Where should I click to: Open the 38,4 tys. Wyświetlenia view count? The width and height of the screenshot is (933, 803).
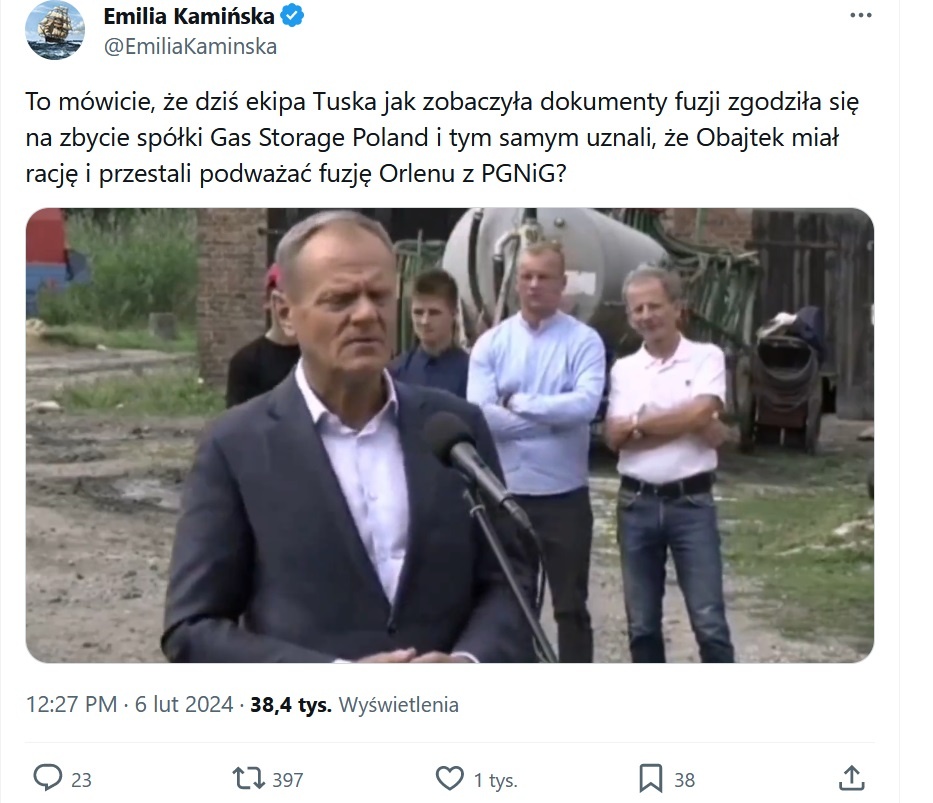(355, 704)
